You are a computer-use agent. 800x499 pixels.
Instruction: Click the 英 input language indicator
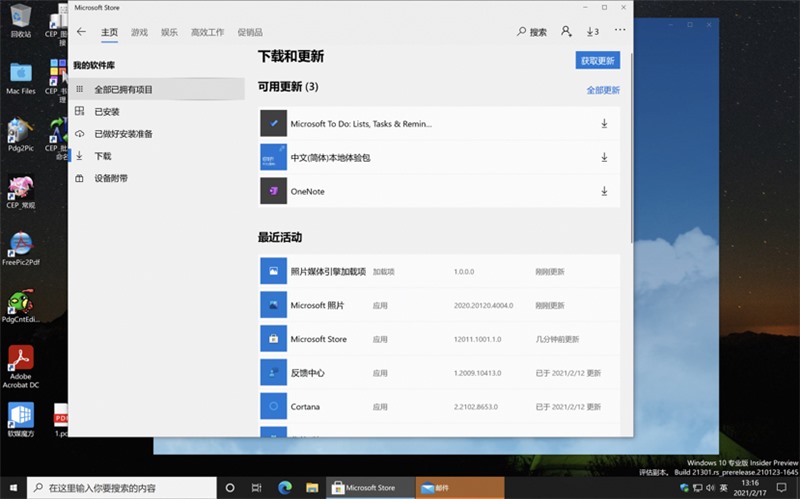(723, 488)
